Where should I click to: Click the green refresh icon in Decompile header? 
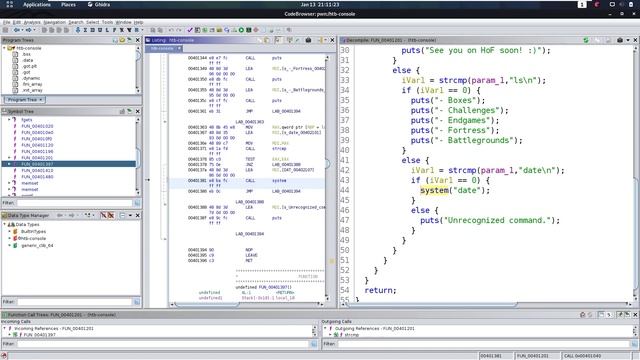pos(586,40)
